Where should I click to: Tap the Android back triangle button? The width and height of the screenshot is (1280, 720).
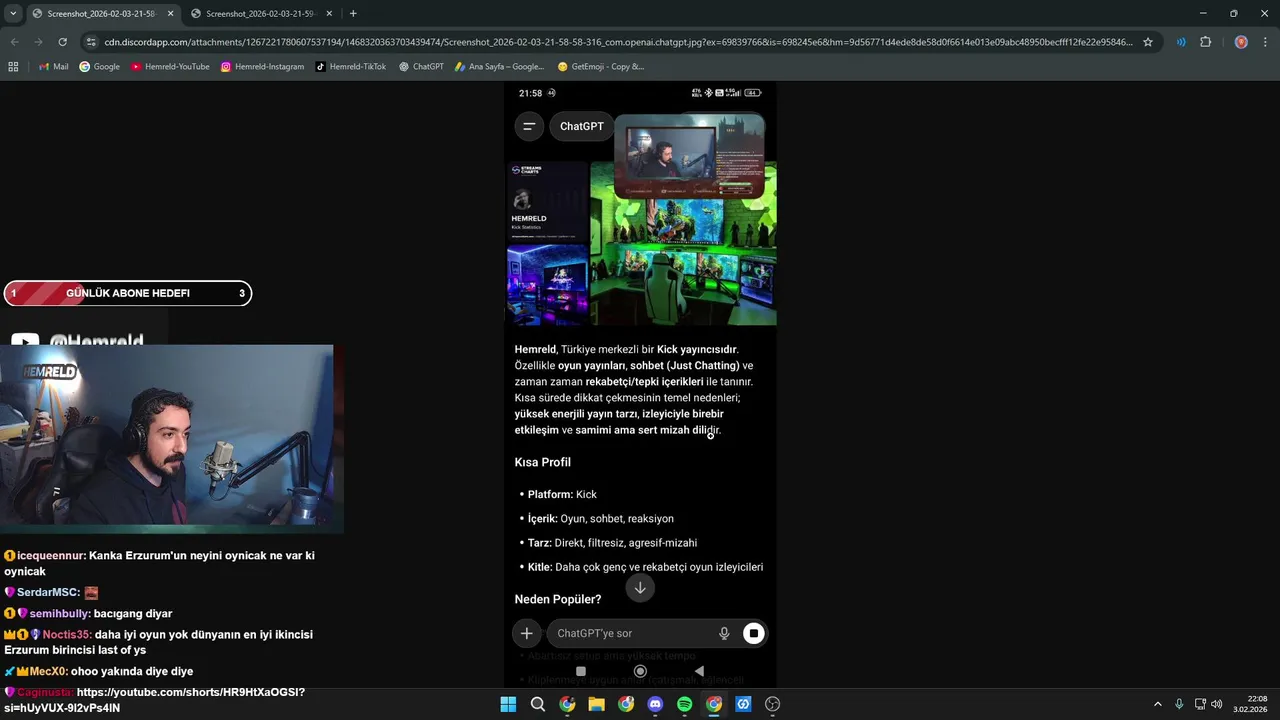point(699,671)
